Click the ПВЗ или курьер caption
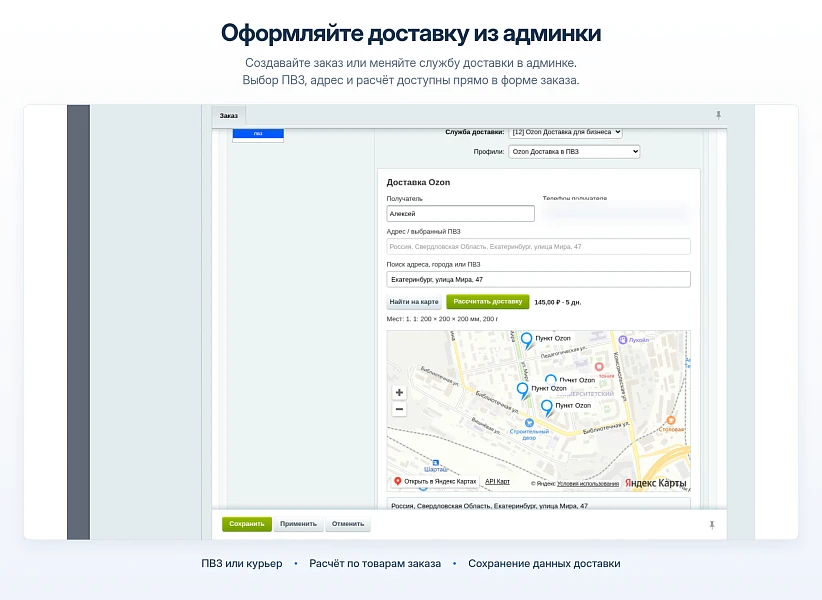This screenshot has width=822, height=600. [242, 564]
